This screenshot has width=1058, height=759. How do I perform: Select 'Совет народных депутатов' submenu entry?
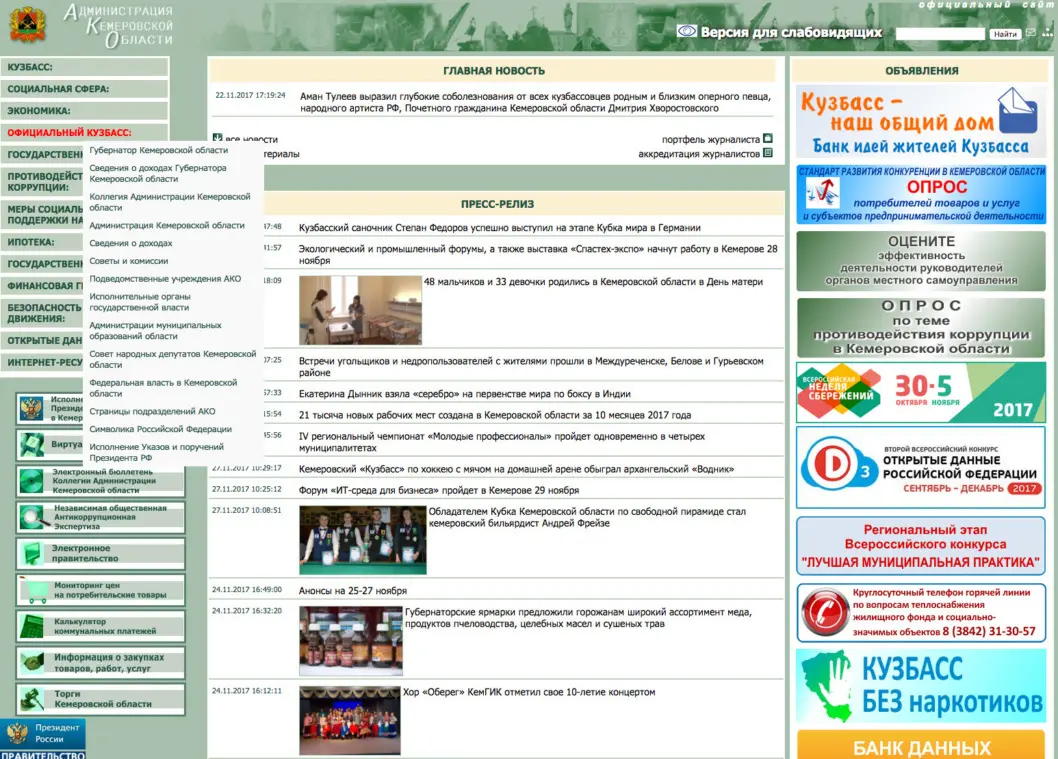(173, 359)
